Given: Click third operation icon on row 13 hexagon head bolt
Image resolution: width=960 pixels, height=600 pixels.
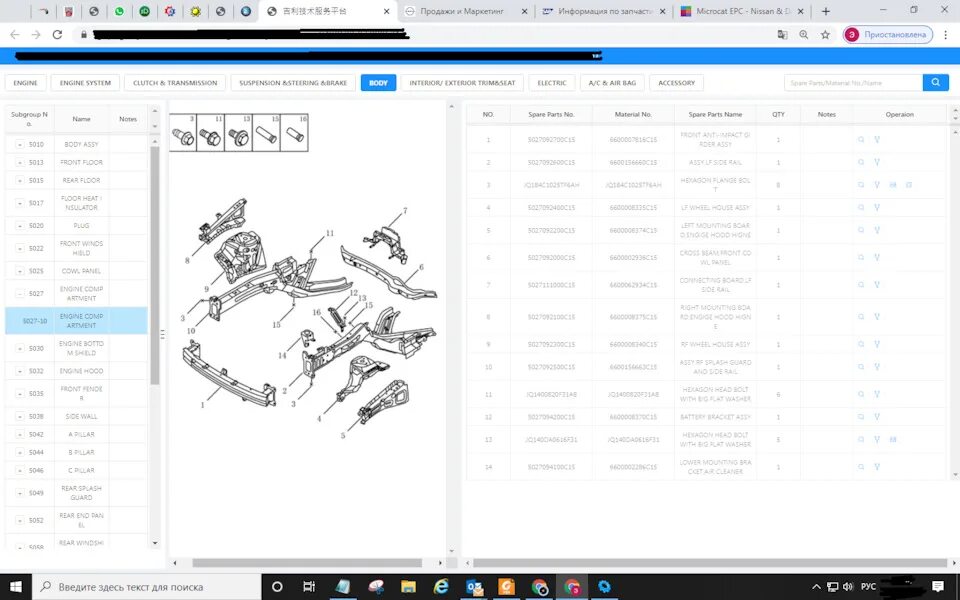Looking at the screenshot, I should click(x=893, y=440).
